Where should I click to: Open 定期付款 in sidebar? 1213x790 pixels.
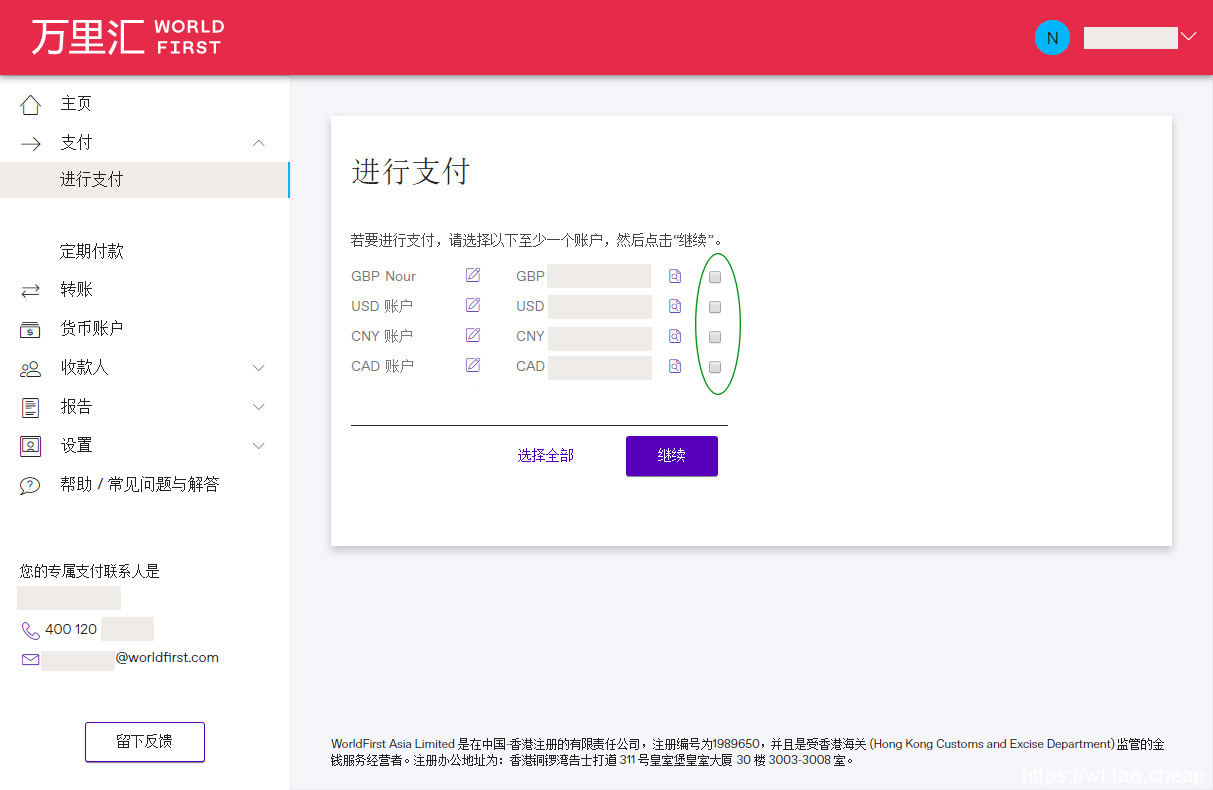(92, 251)
